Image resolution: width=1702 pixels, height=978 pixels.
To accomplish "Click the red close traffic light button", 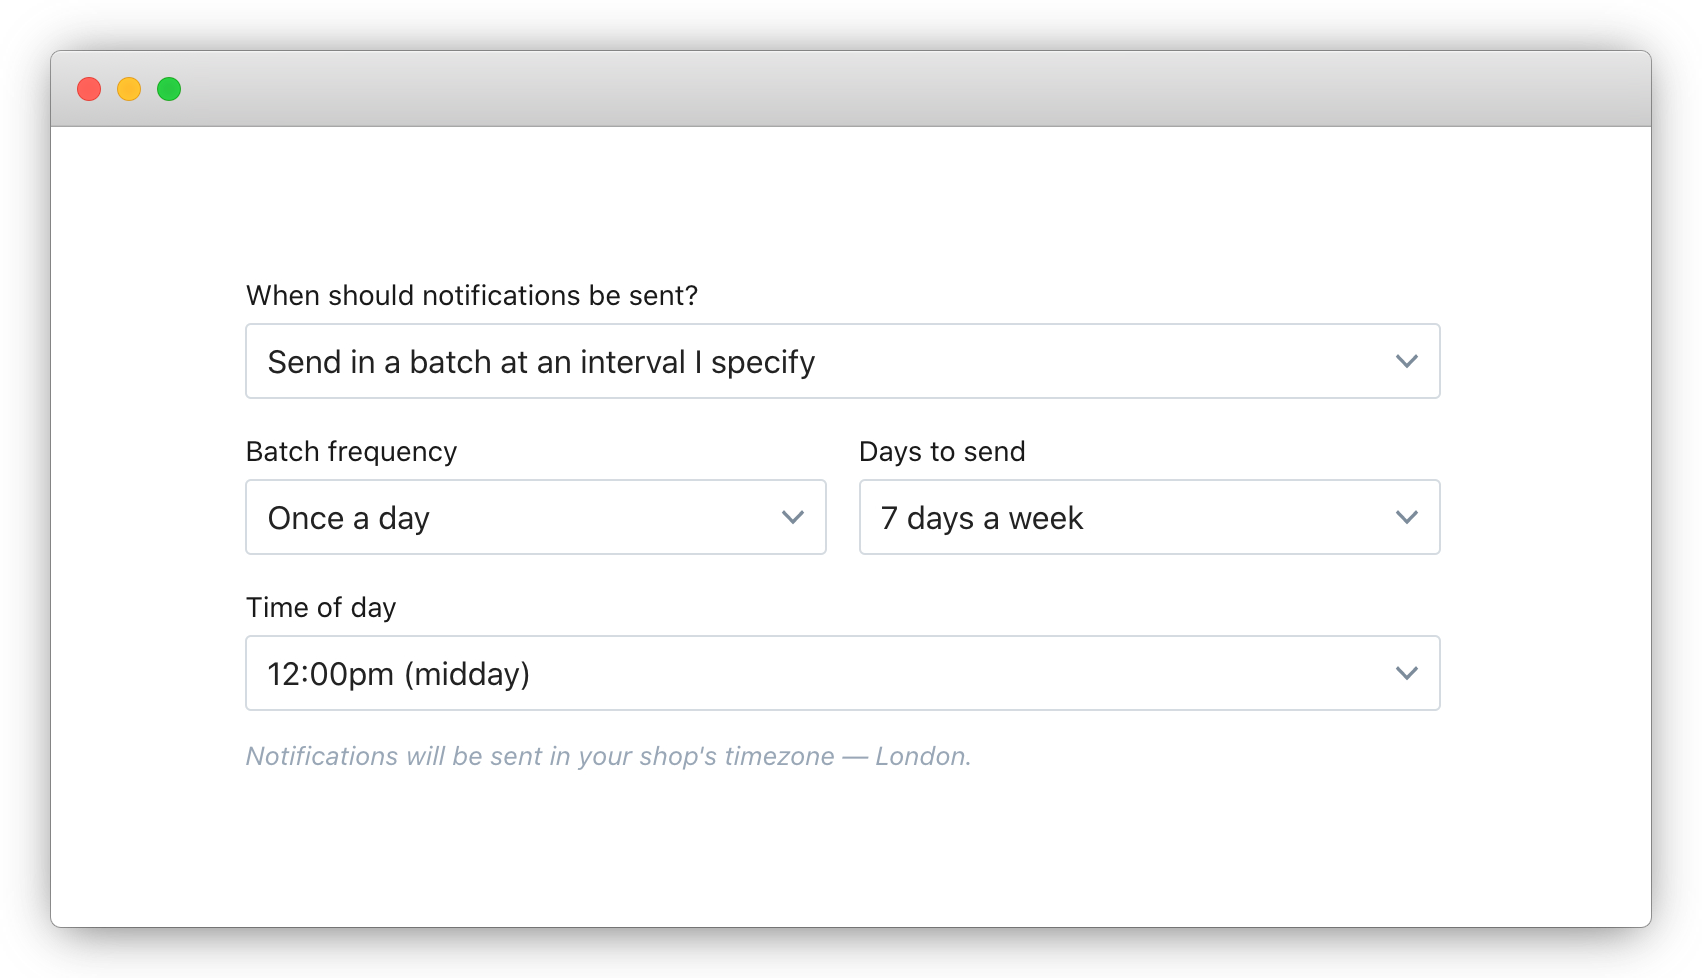I will click(x=90, y=89).
